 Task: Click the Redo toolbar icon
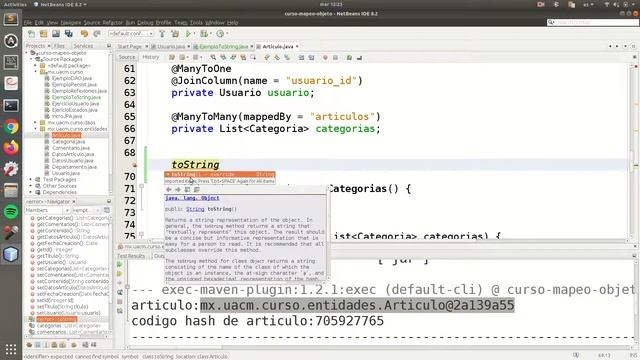(x=97, y=34)
